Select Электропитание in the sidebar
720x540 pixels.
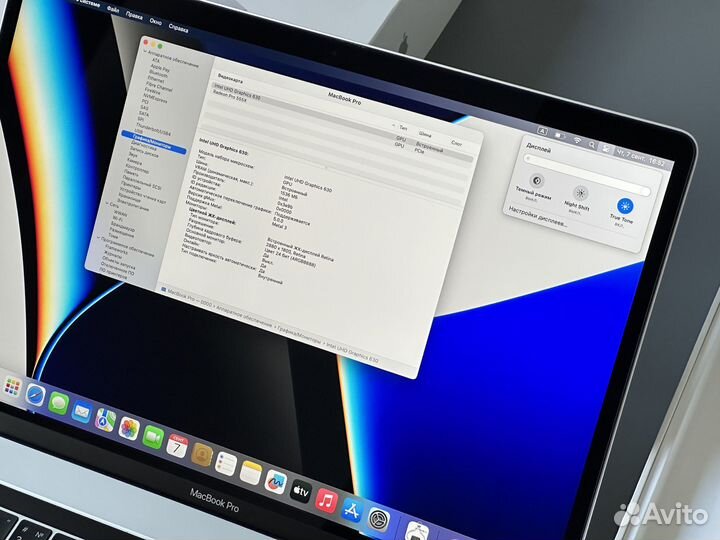(x=133, y=204)
